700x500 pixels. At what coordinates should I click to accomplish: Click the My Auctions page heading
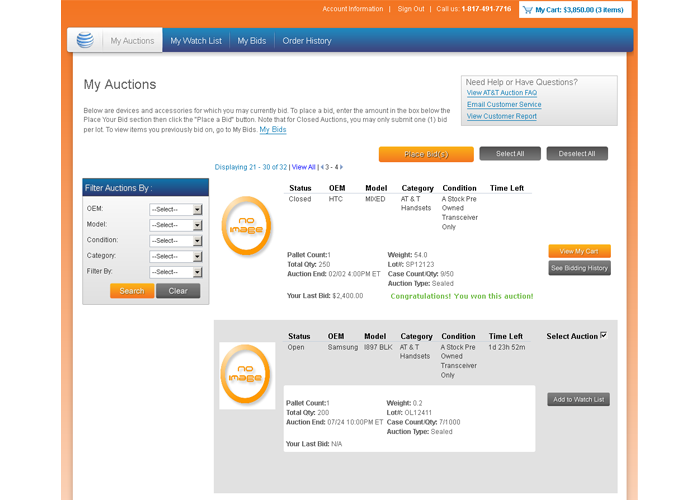click(120, 84)
